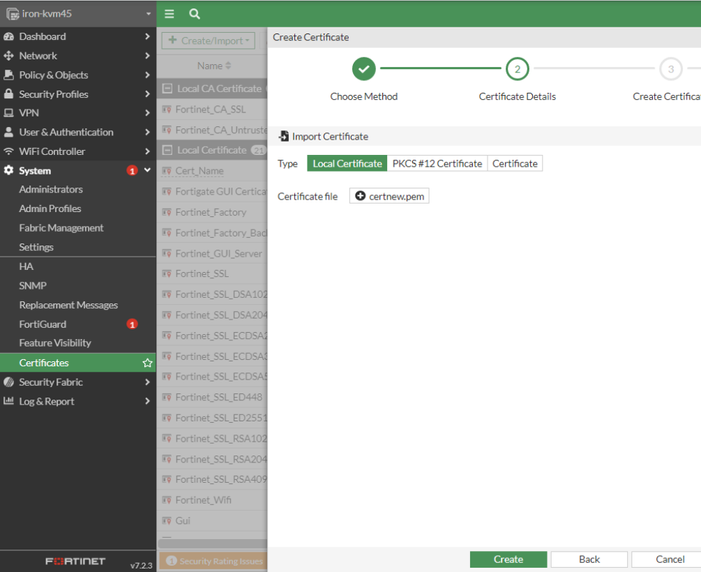Click the System gear icon
The width and height of the screenshot is (701, 572).
point(8,170)
